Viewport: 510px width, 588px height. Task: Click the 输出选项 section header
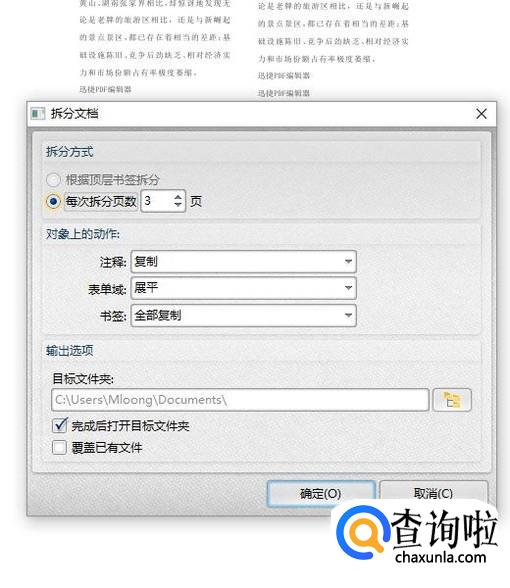point(70,351)
